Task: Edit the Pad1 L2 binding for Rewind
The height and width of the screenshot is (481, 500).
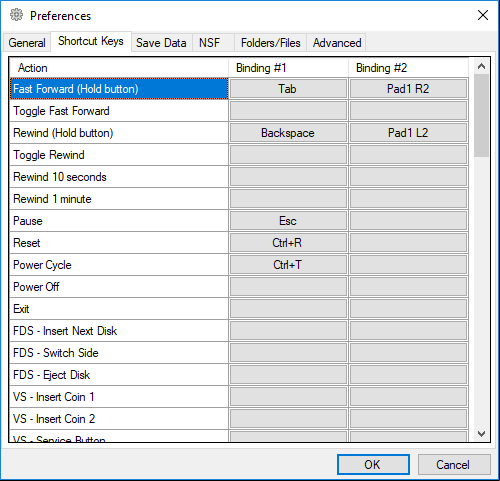Action: (408, 133)
